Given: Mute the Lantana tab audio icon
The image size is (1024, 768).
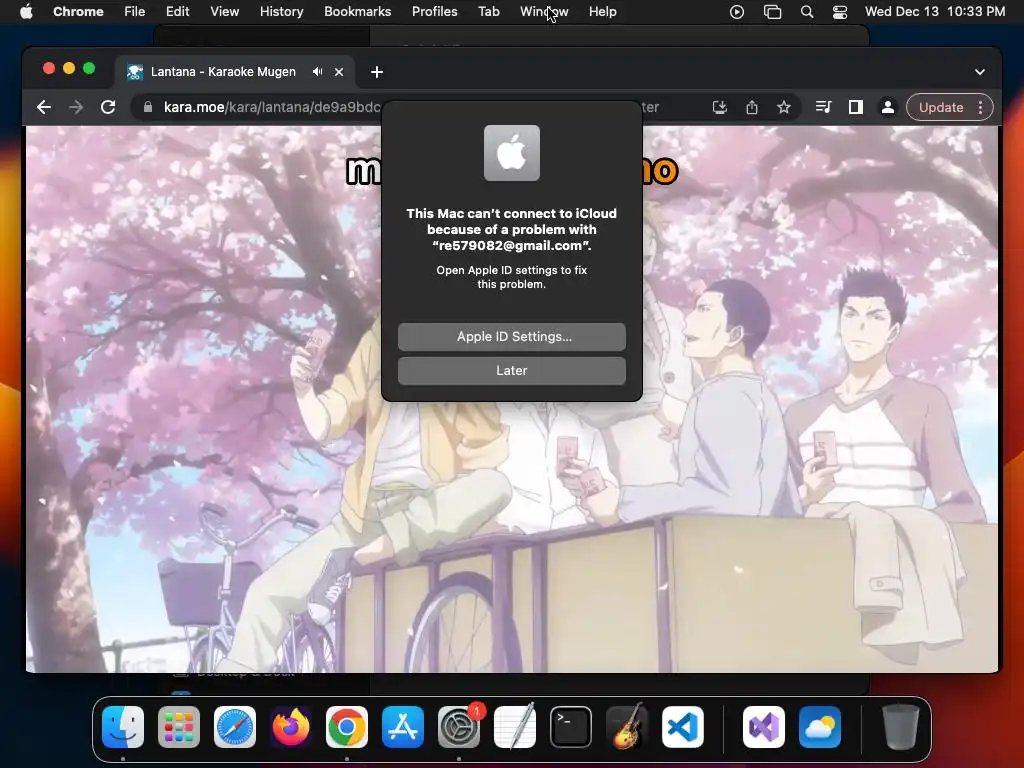Looking at the screenshot, I should click(x=317, y=72).
